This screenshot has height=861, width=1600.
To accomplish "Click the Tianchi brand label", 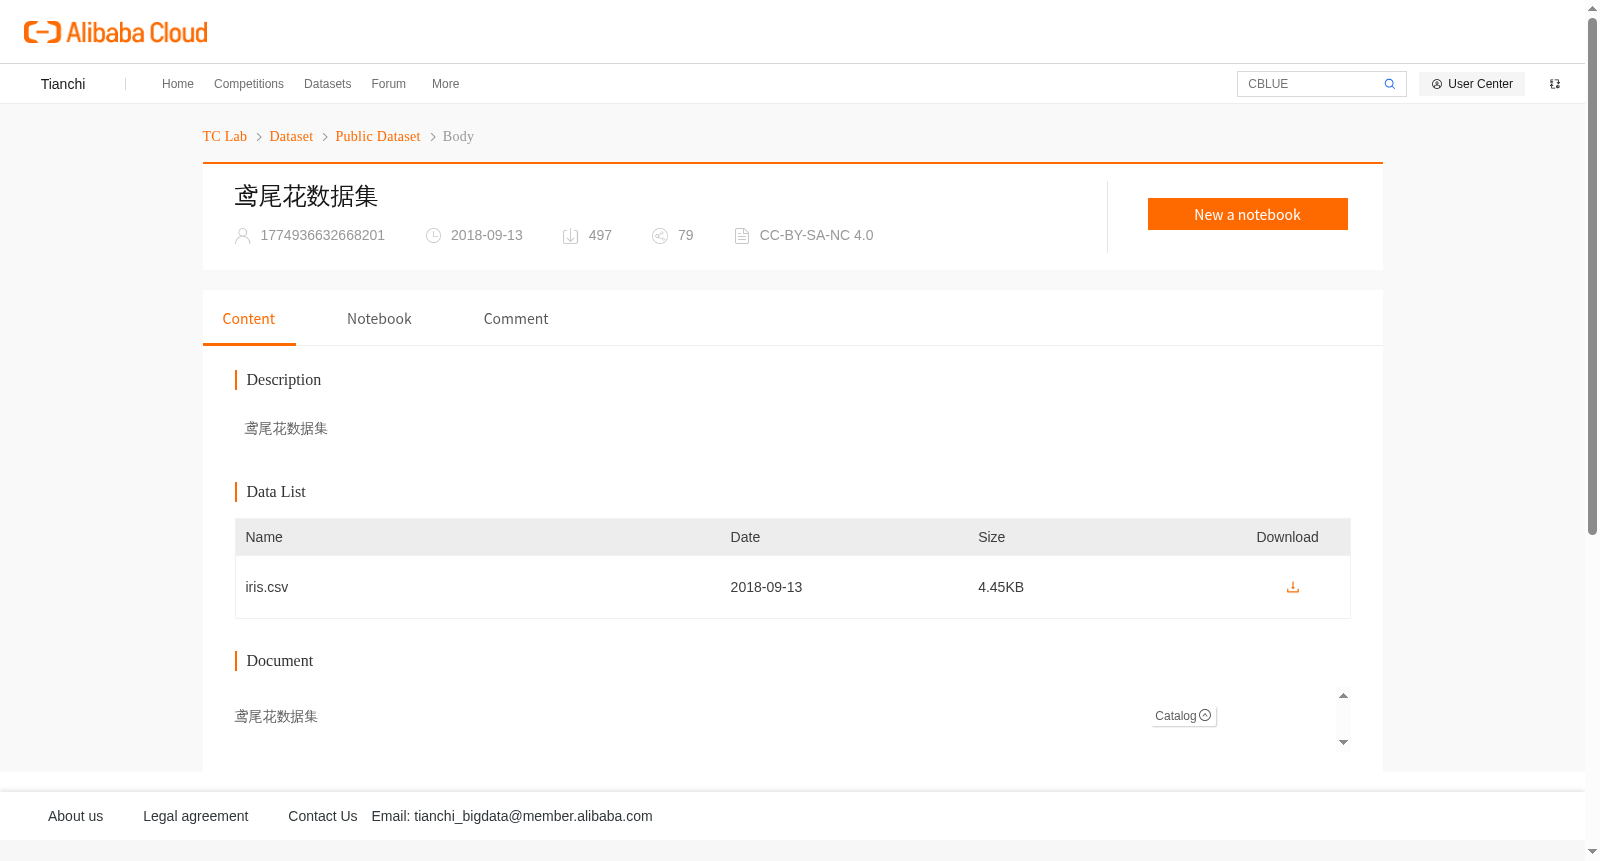I will 63,84.
